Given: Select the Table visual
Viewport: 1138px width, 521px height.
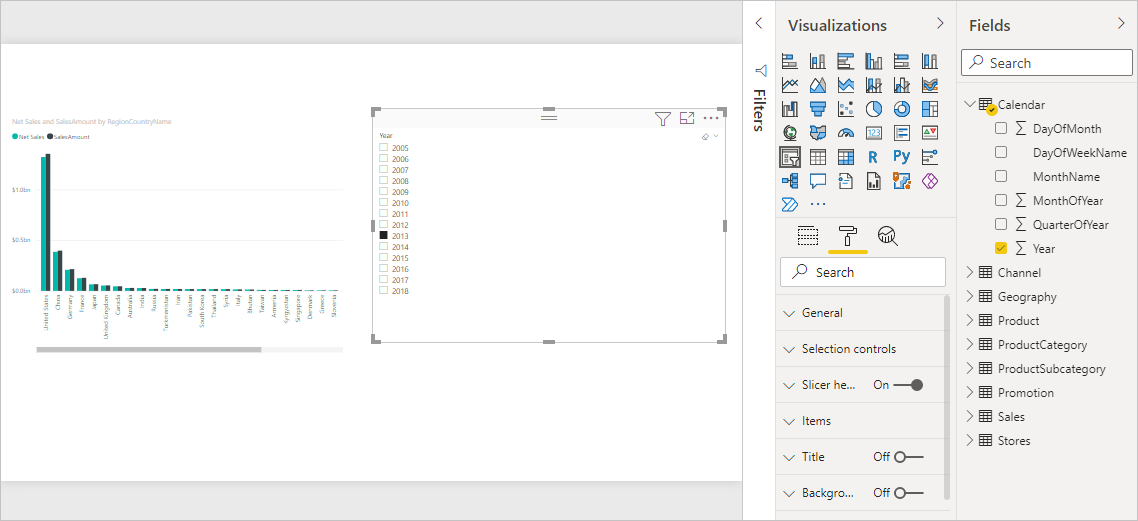Looking at the screenshot, I should click(x=817, y=157).
